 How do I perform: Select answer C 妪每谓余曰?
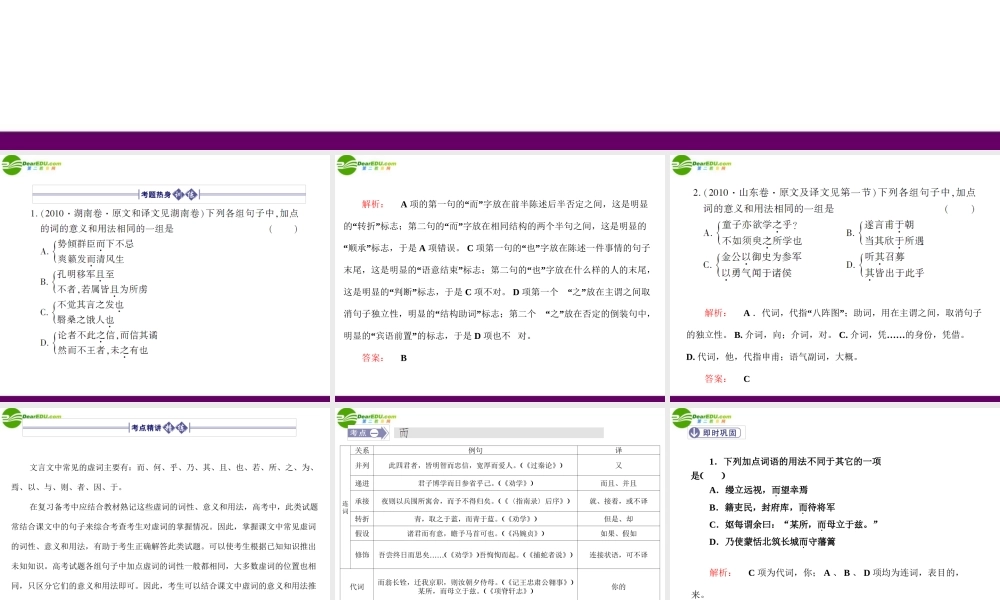tap(793, 524)
